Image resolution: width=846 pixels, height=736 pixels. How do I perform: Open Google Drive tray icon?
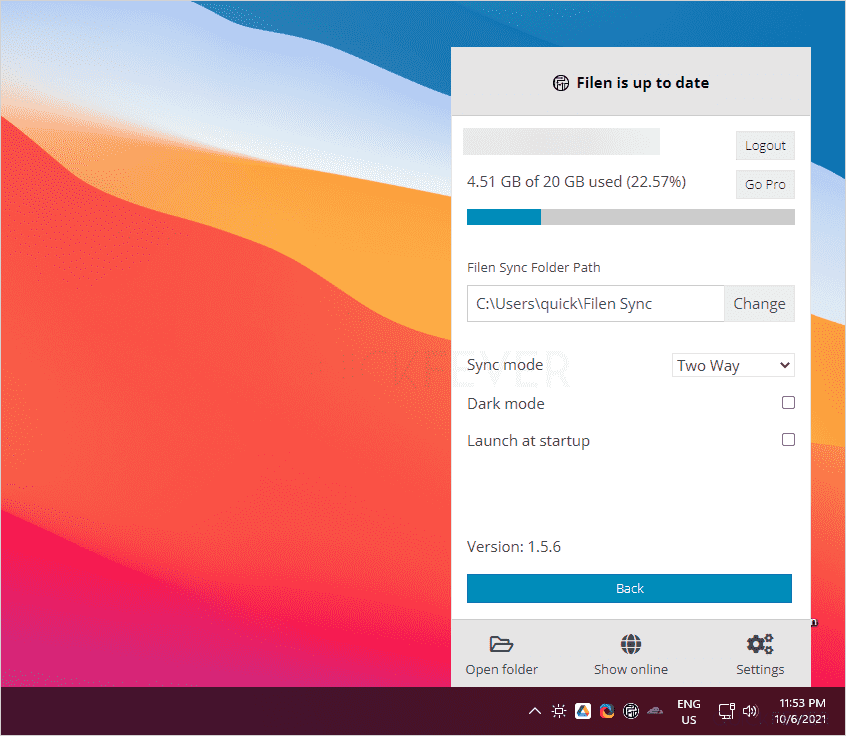coord(583,711)
